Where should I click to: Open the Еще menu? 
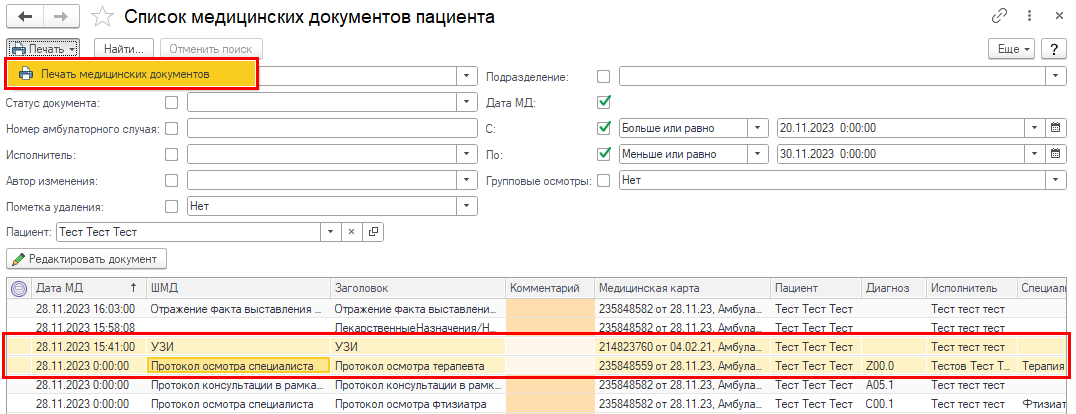[1010, 49]
